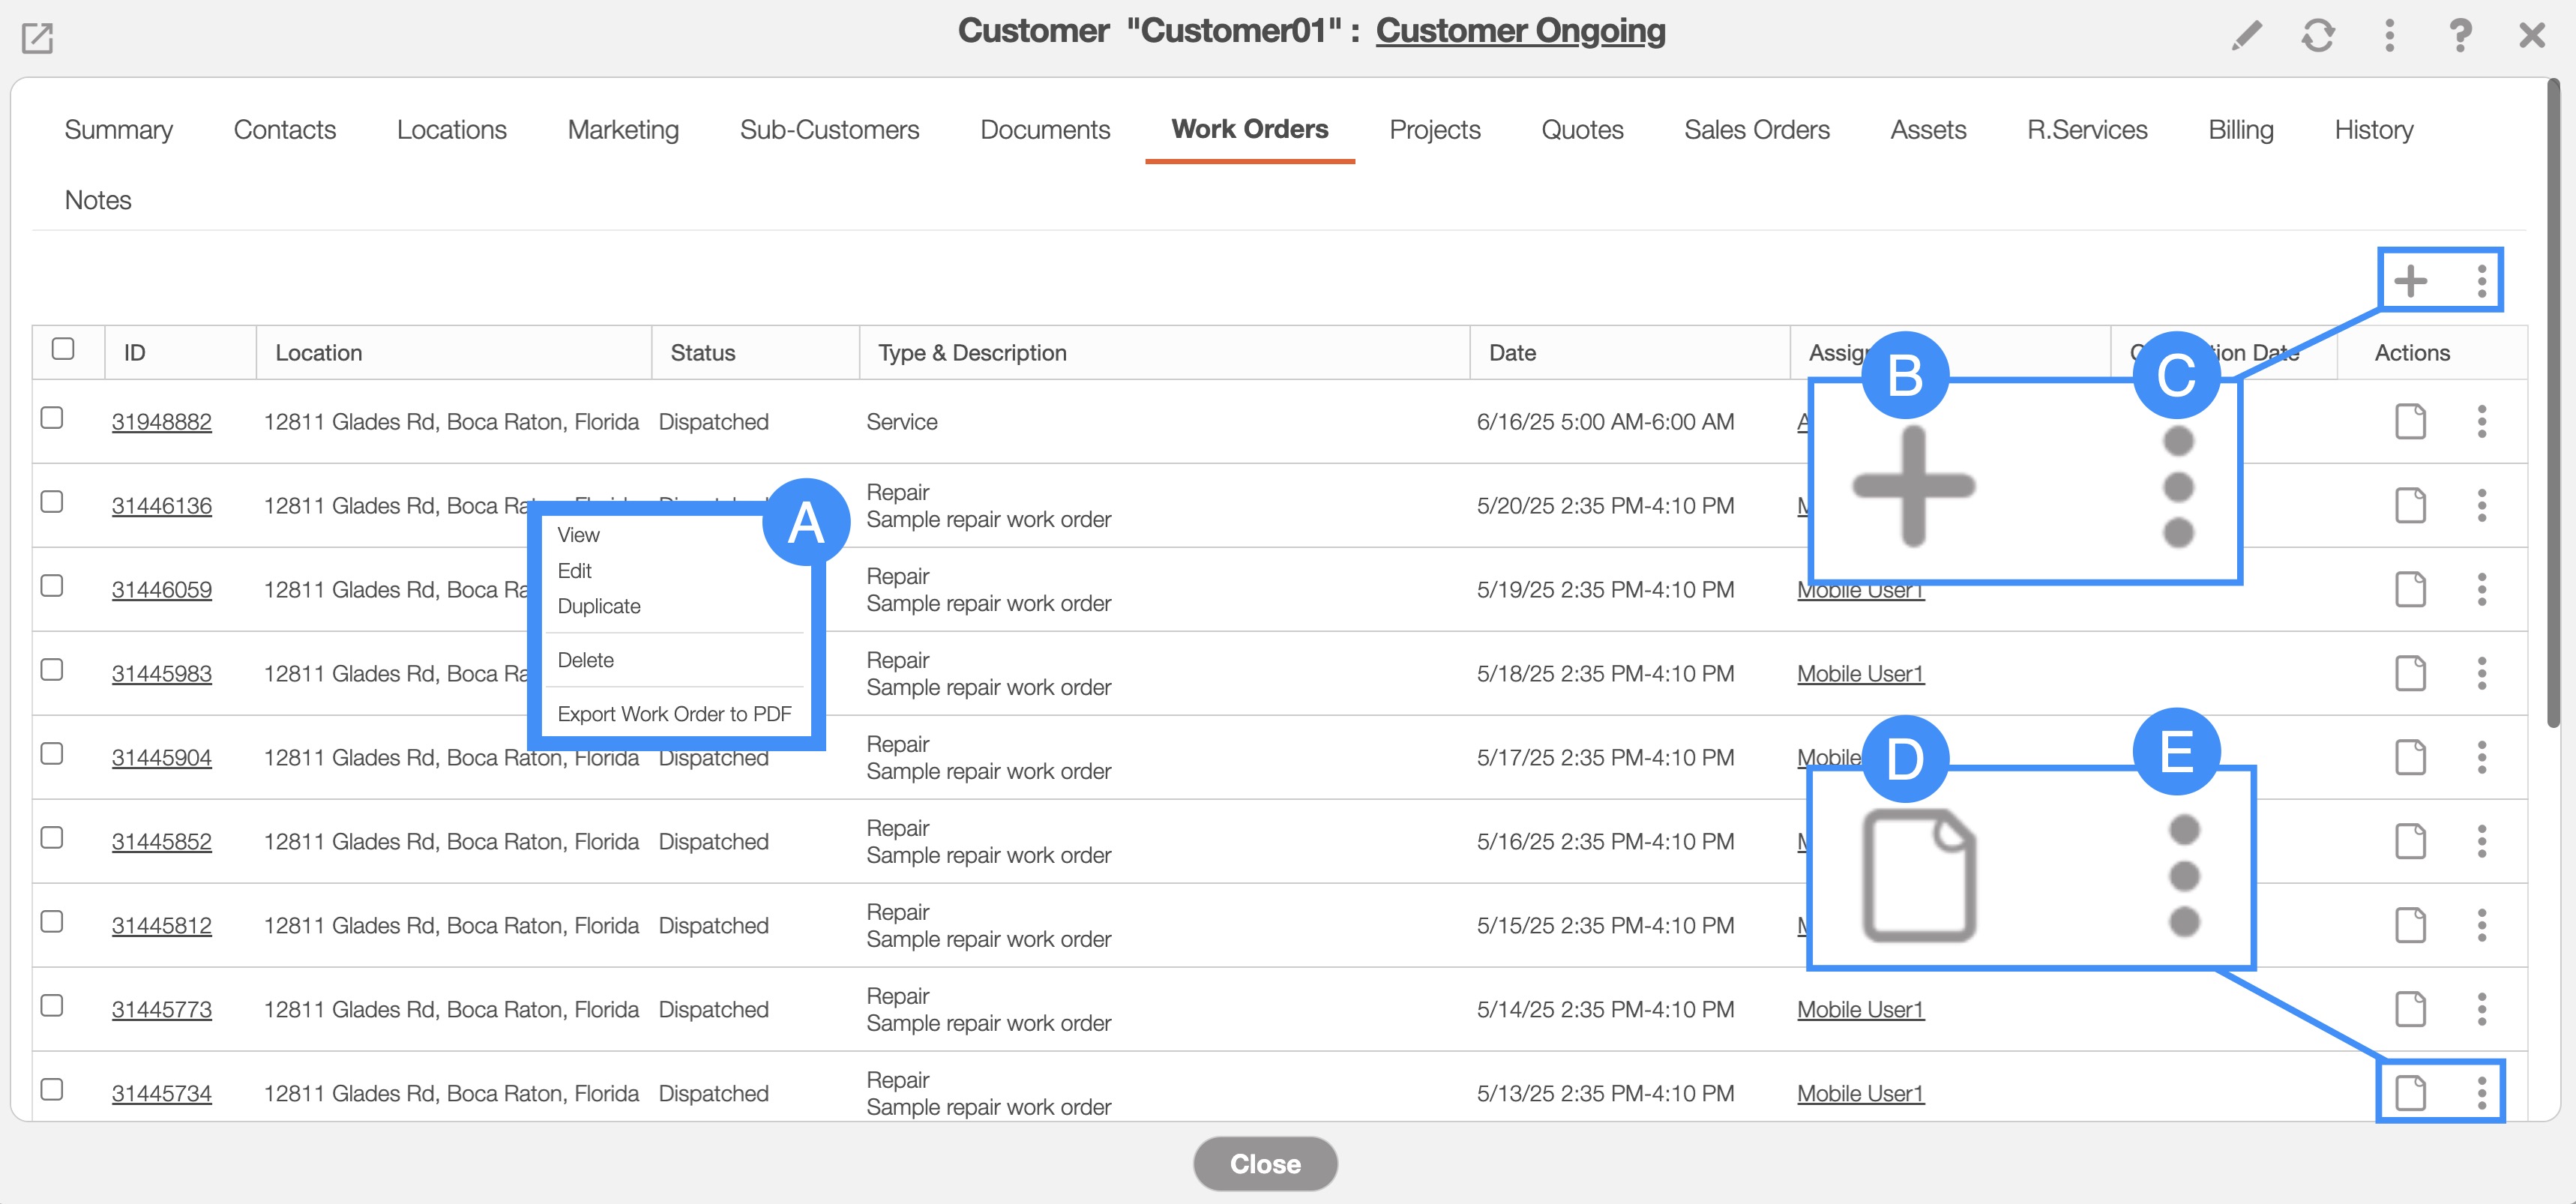Click the Customer Ongoing status link
The width and height of the screenshot is (2576, 1204).
click(1520, 31)
